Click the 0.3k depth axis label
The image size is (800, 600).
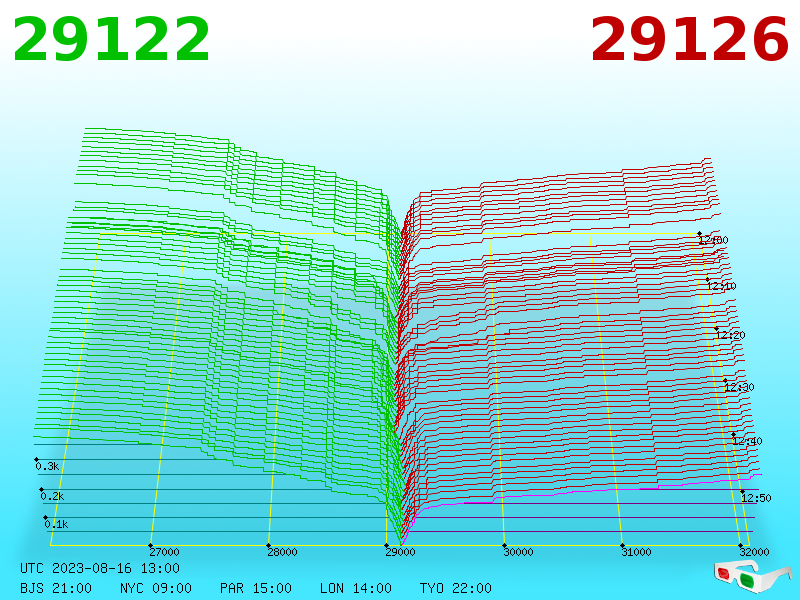[47, 466]
